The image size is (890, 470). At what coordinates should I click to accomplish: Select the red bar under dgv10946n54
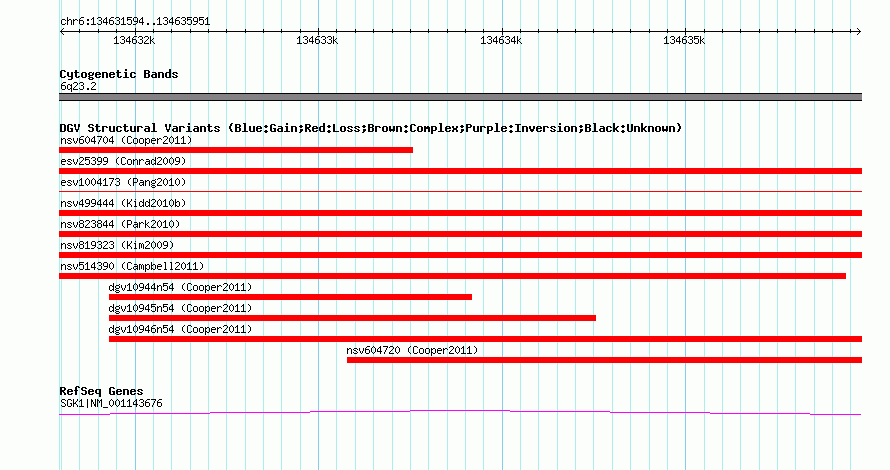(x=485, y=339)
